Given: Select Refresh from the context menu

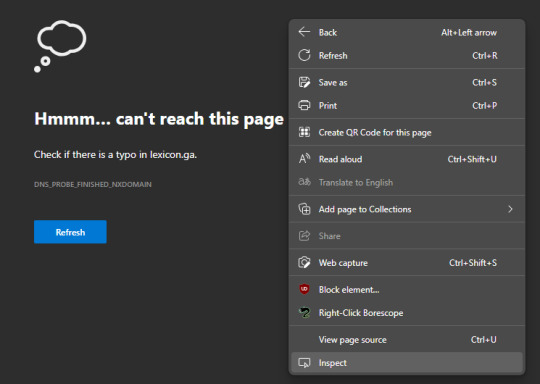Looking at the screenshot, I should (x=407, y=55).
